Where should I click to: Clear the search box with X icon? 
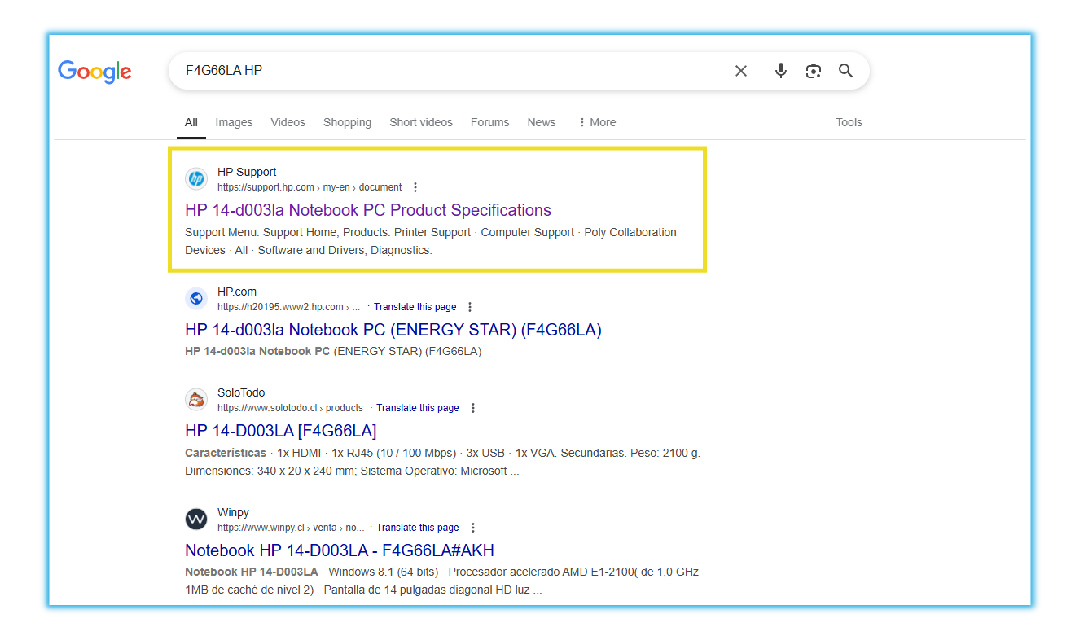pyautogui.click(x=741, y=71)
